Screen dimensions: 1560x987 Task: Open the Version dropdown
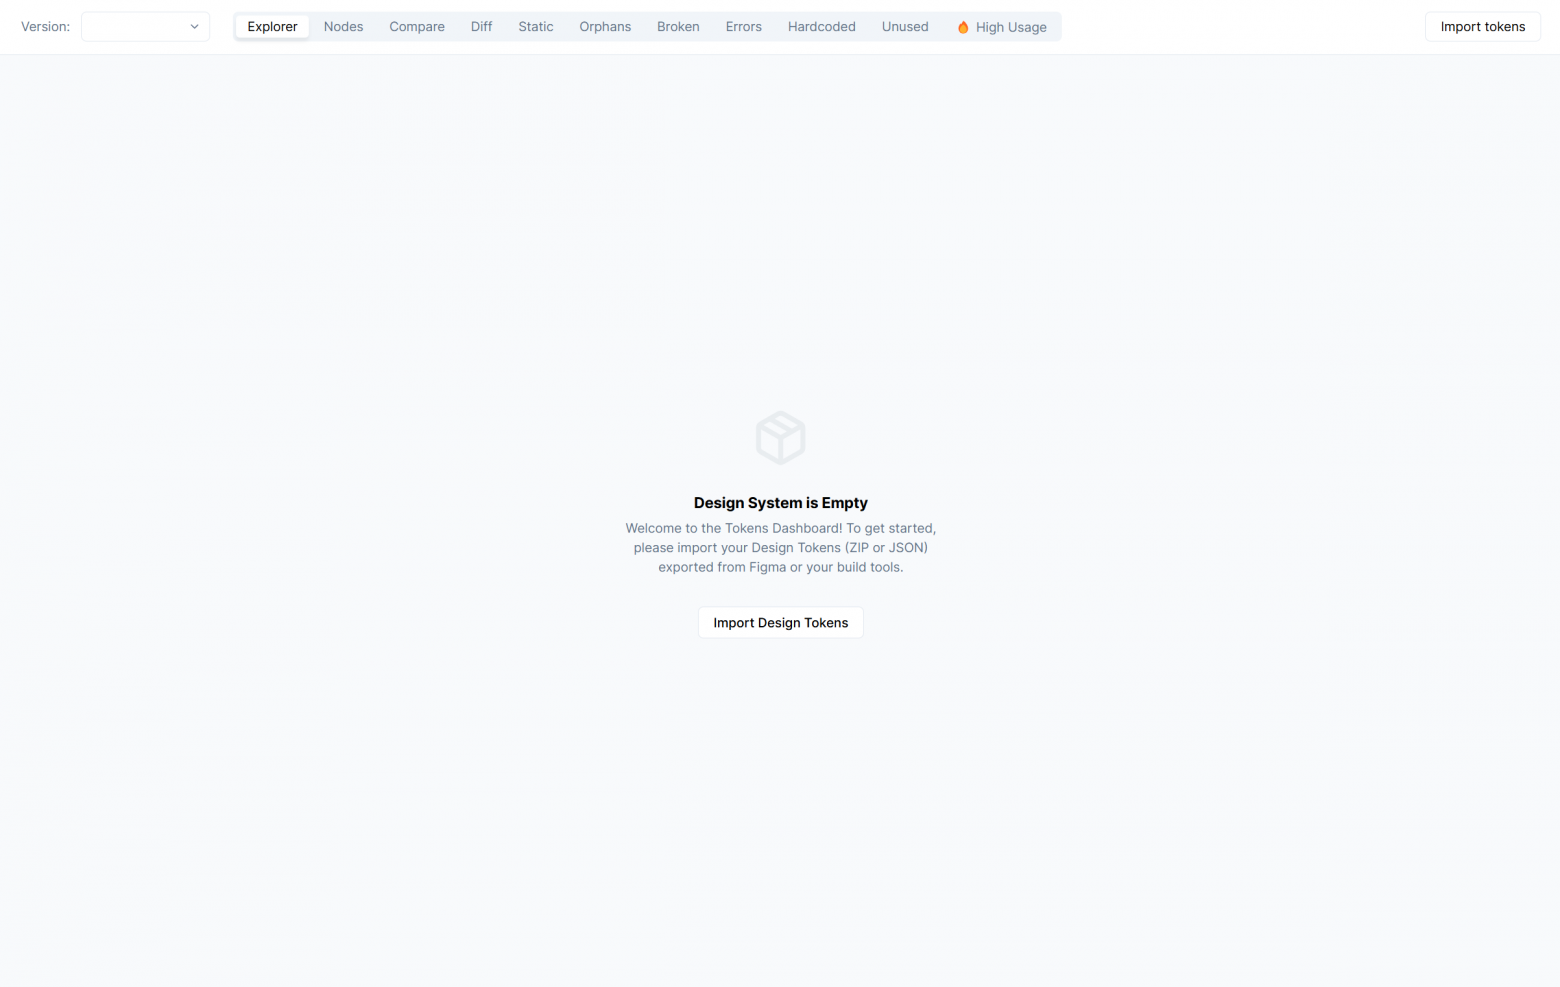click(x=145, y=27)
